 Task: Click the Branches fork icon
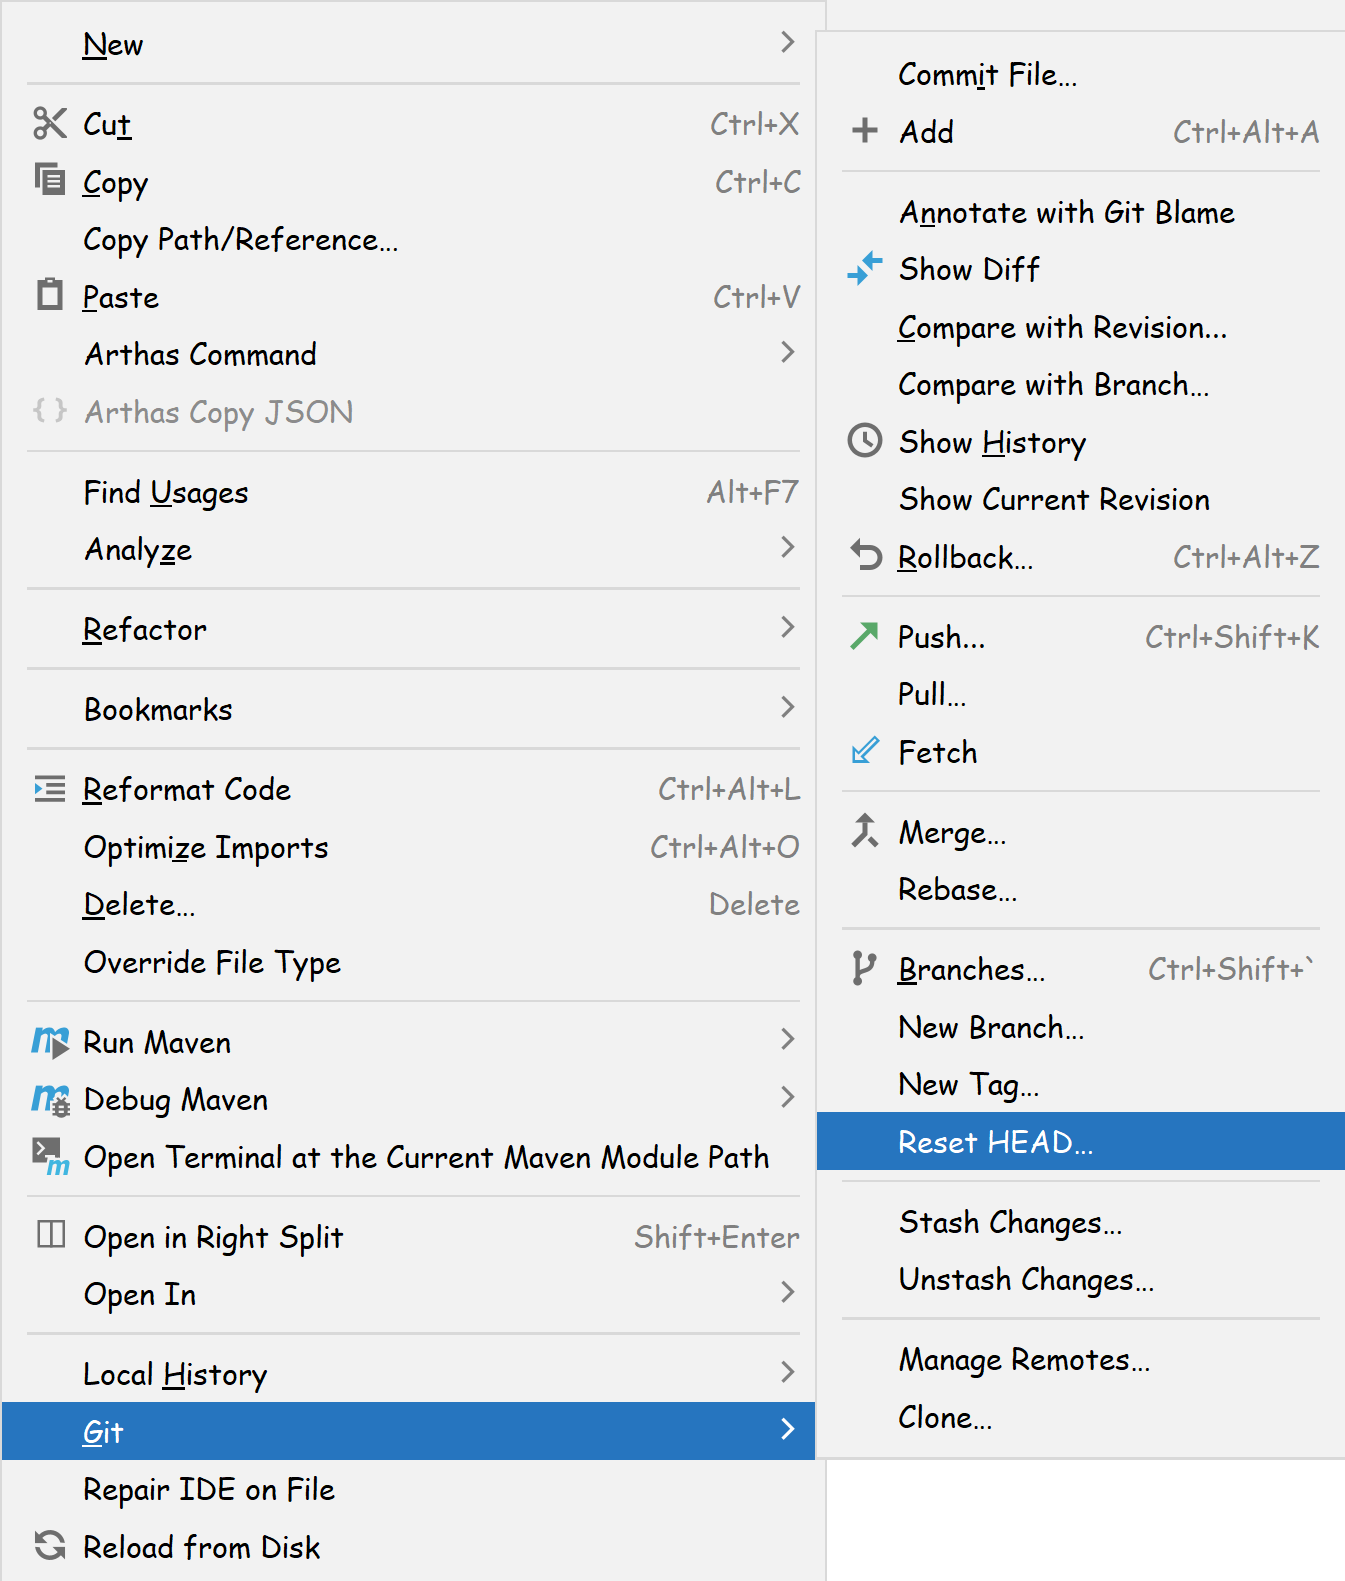864,969
